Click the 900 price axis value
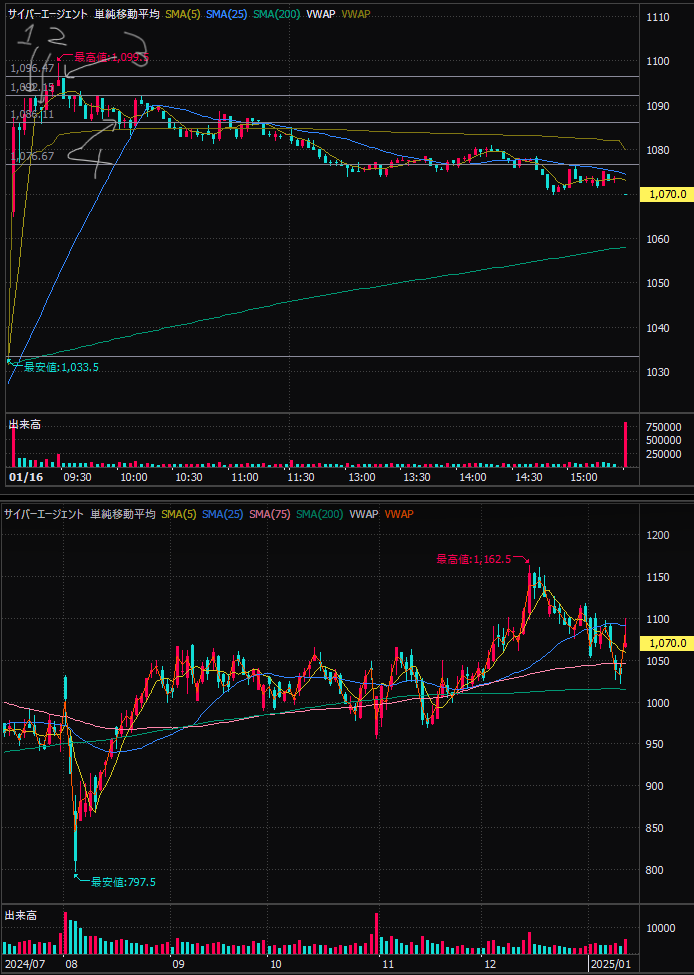The image size is (694, 975). (654, 786)
